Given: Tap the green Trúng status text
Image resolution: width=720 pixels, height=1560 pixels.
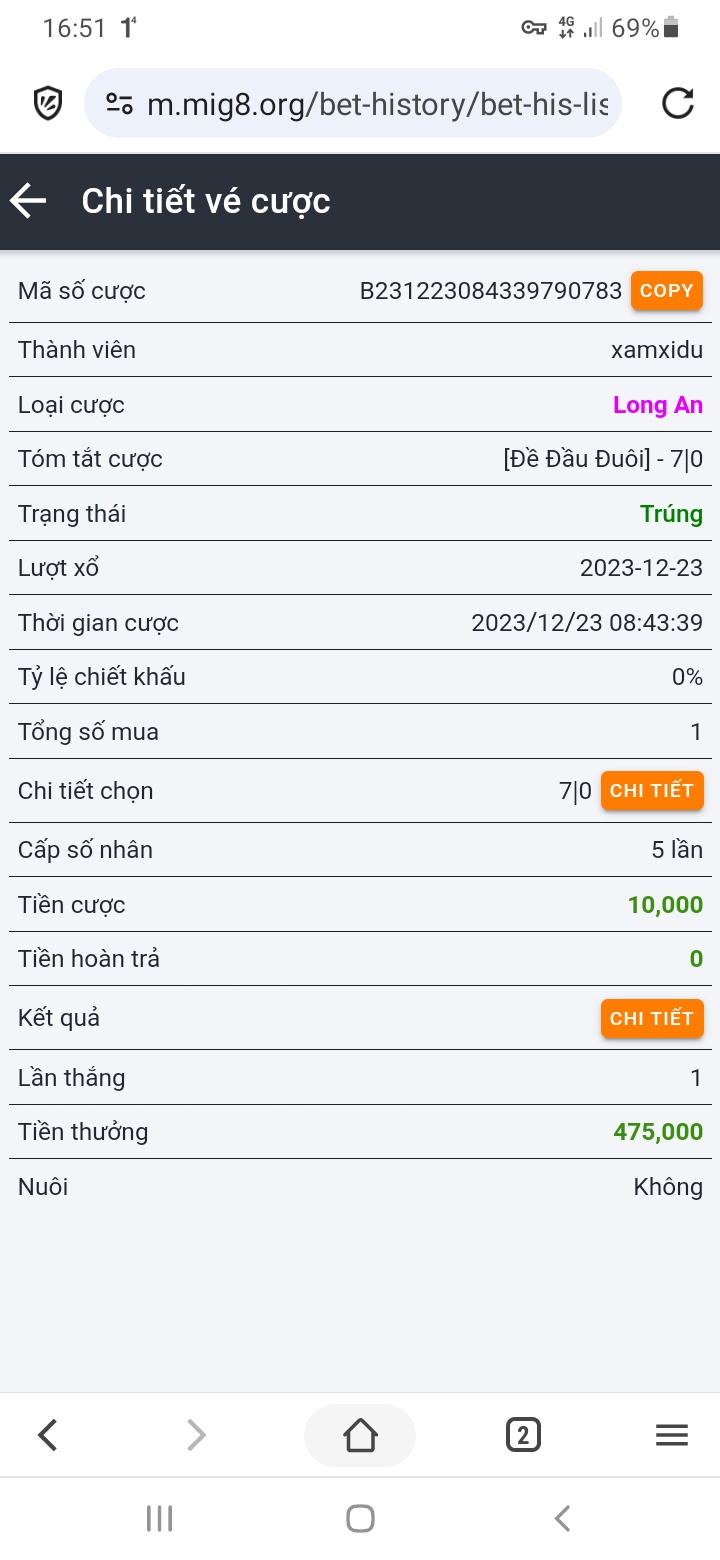Looking at the screenshot, I should 671,514.
